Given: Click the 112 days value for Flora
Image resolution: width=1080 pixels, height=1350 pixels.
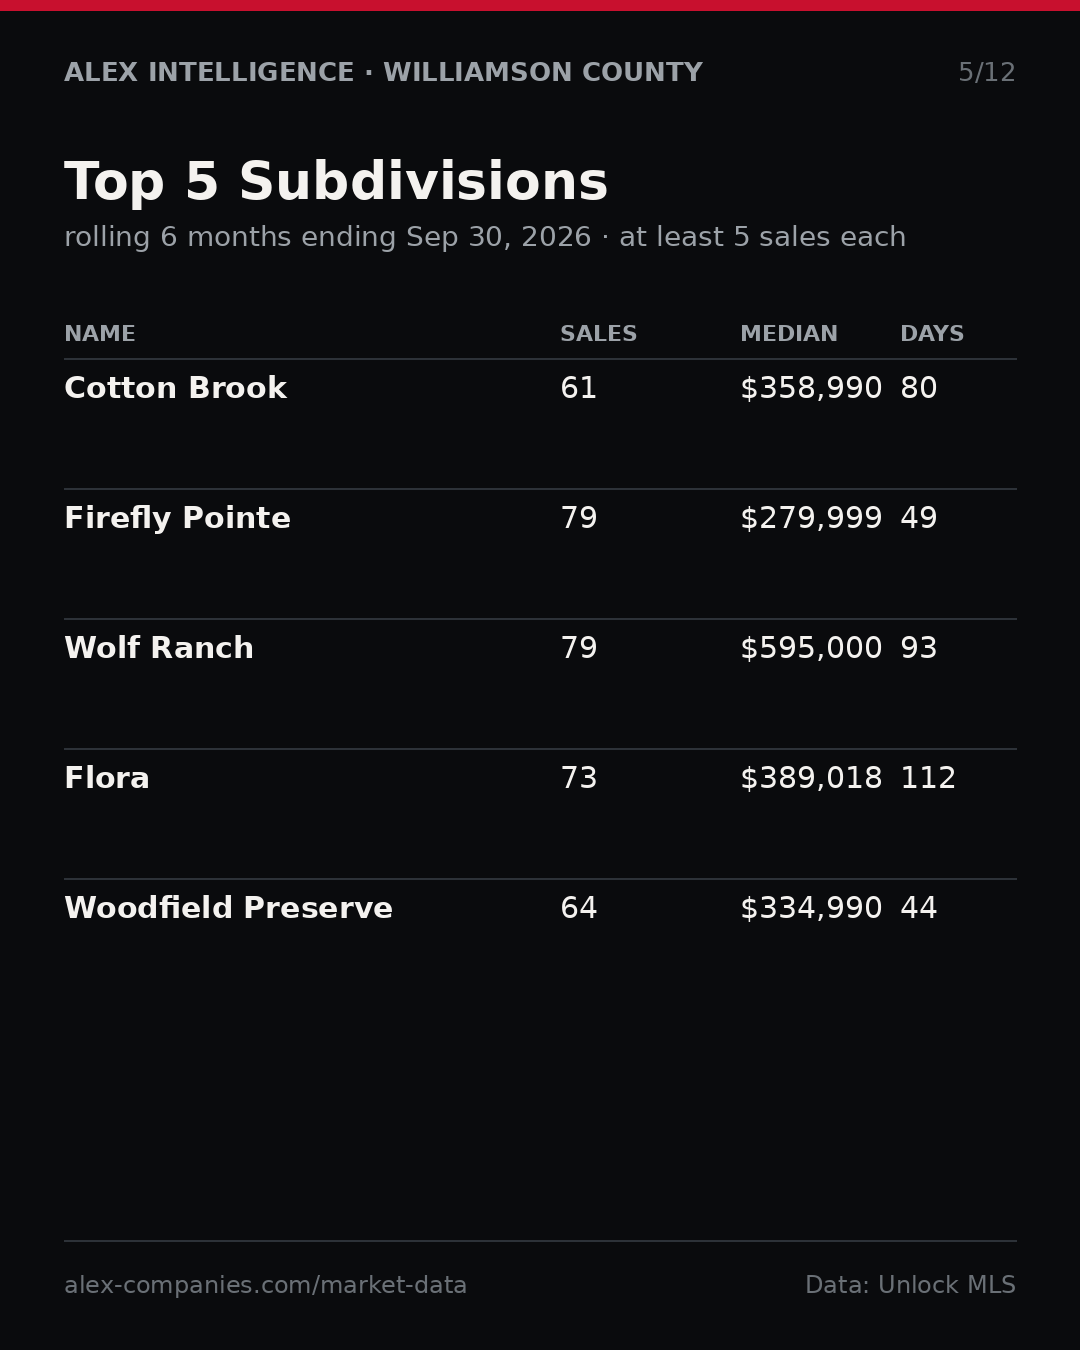Looking at the screenshot, I should click(928, 779).
